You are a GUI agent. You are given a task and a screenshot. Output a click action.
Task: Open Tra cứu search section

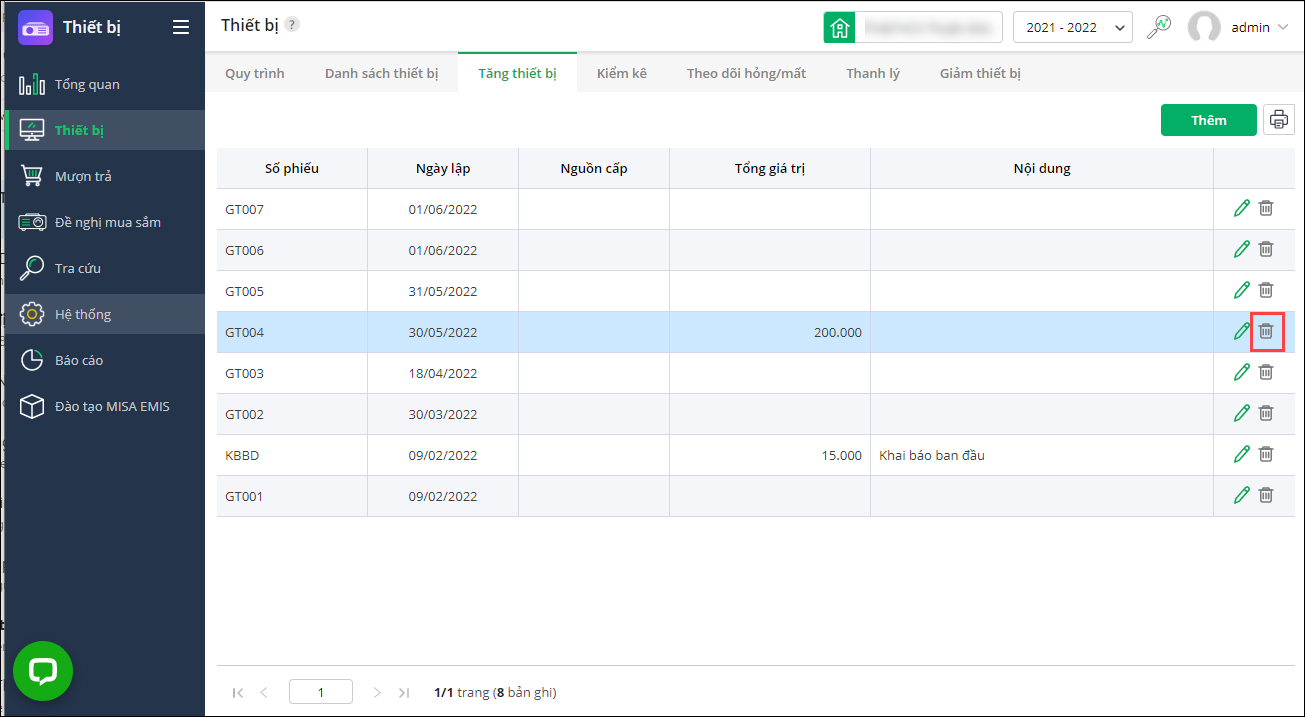point(104,268)
